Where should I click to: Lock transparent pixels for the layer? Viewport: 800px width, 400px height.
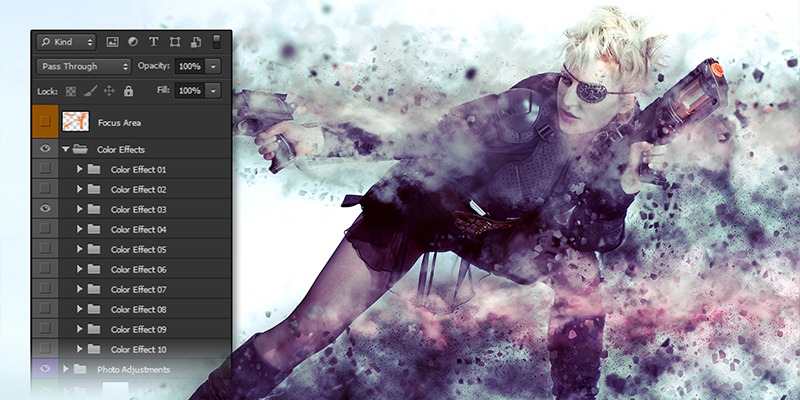(70, 91)
